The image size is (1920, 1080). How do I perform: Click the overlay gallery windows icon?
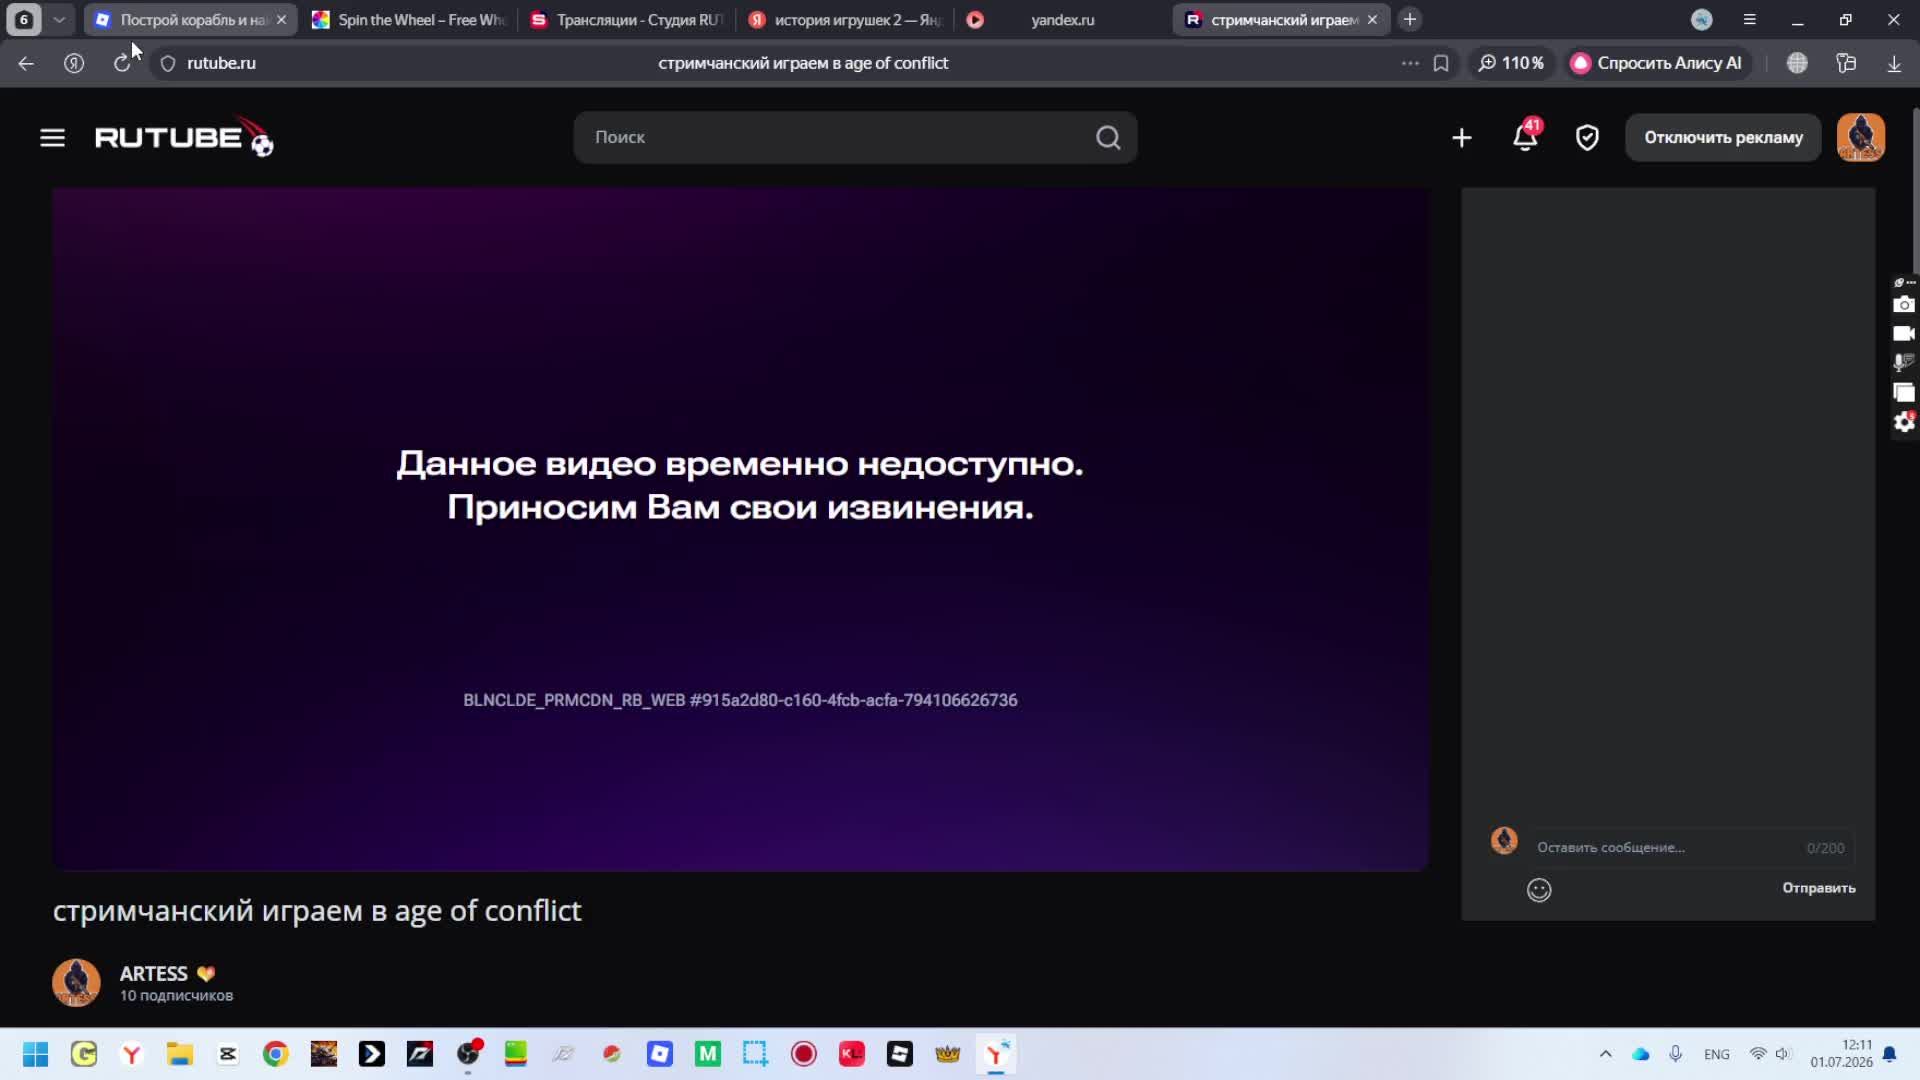click(1903, 392)
